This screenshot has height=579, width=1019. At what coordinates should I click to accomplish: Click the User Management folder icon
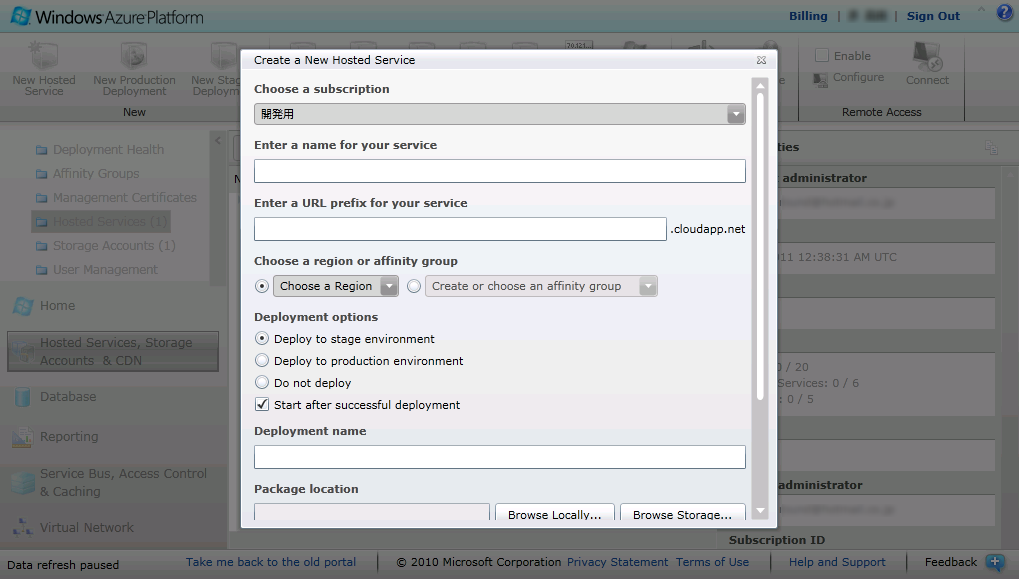pyautogui.click(x=42, y=270)
